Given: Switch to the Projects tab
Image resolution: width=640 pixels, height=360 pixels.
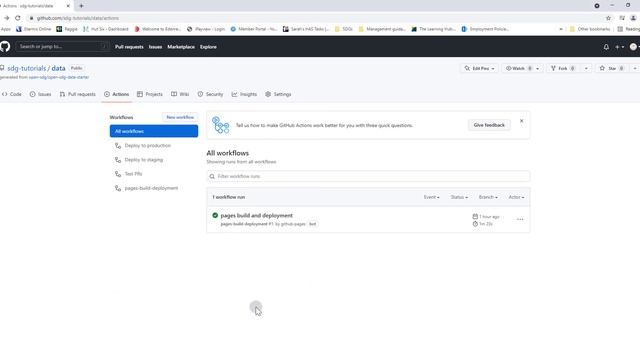Looking at the screenshot, I should (x=150, y=94).
